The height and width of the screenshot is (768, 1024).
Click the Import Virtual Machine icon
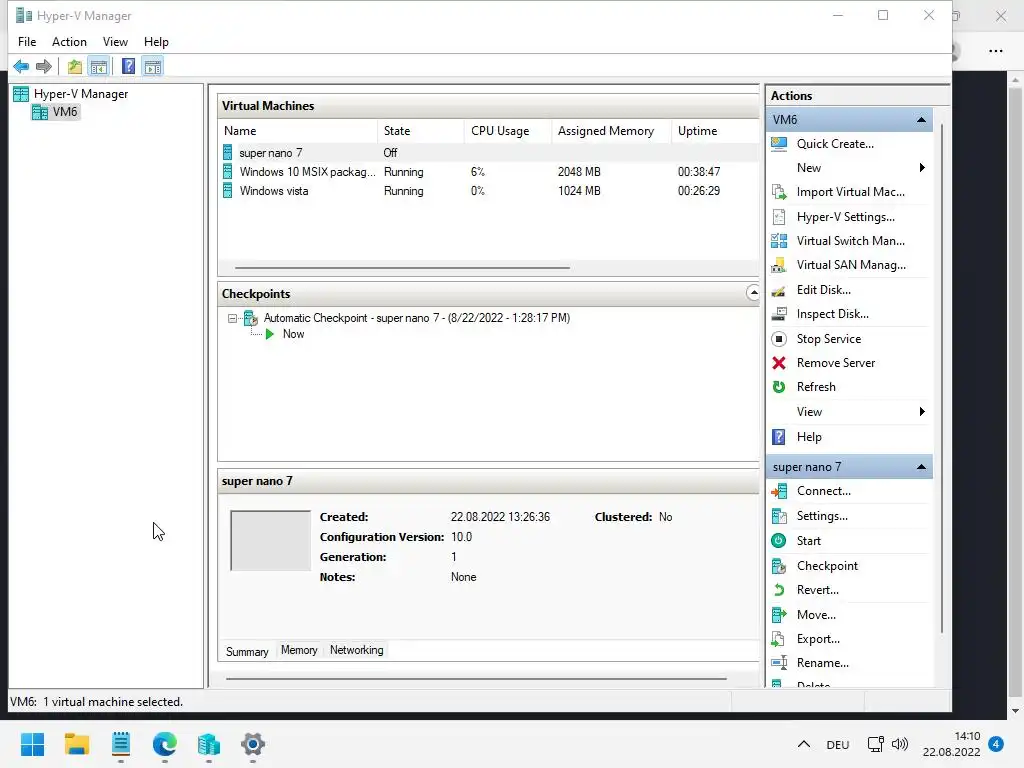(779, 192)
